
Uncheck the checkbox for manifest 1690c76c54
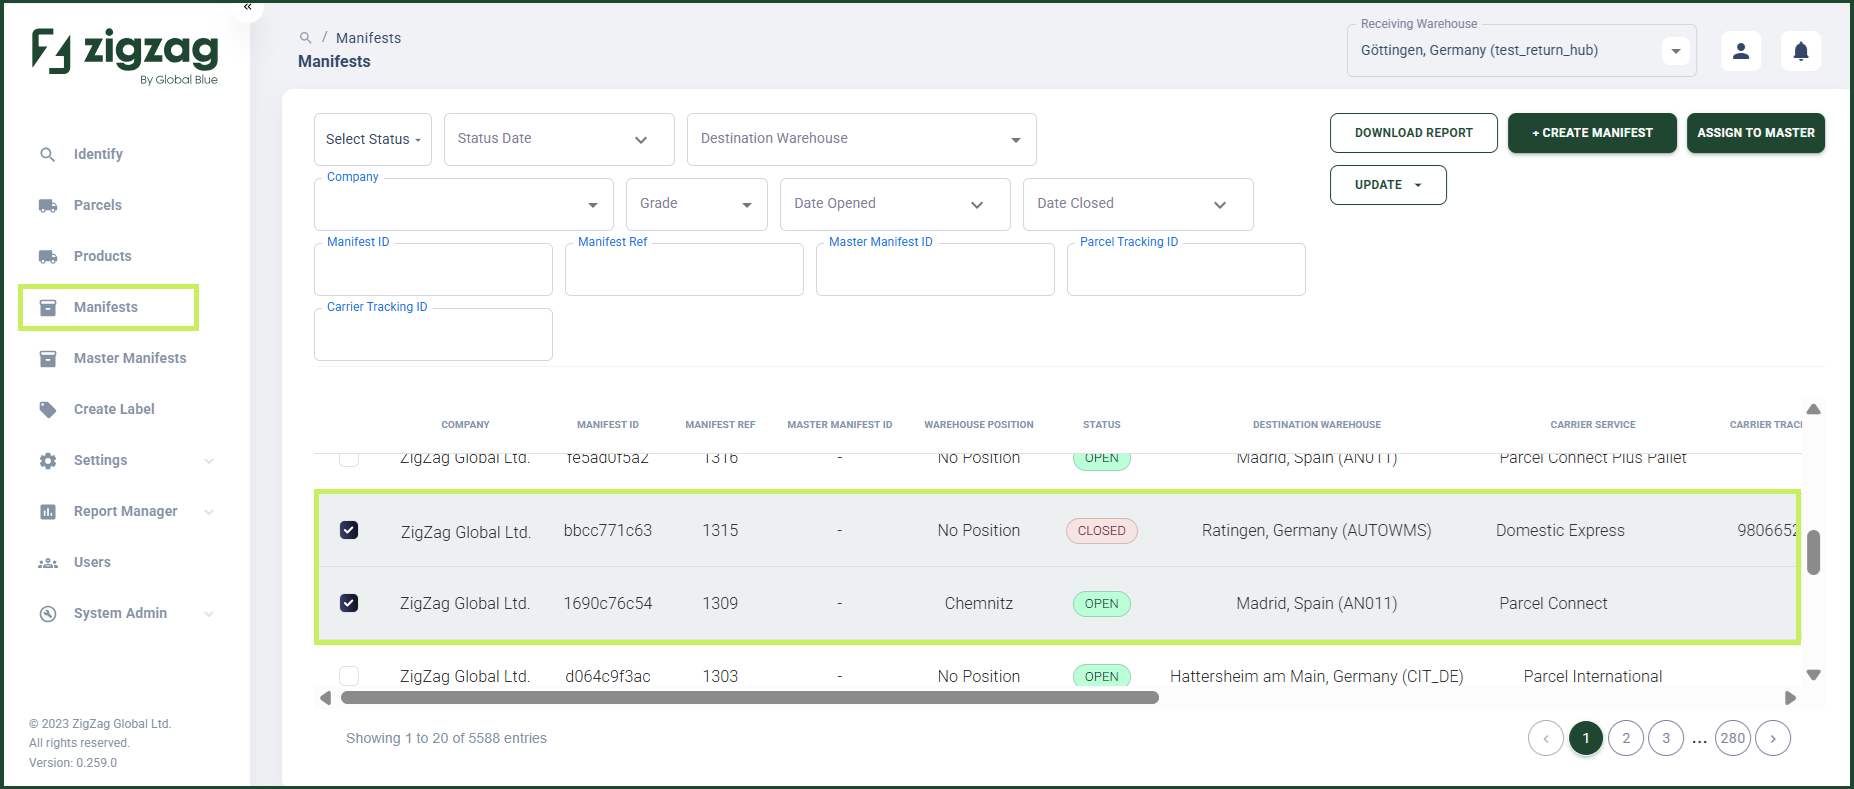(x=349, y=603)
